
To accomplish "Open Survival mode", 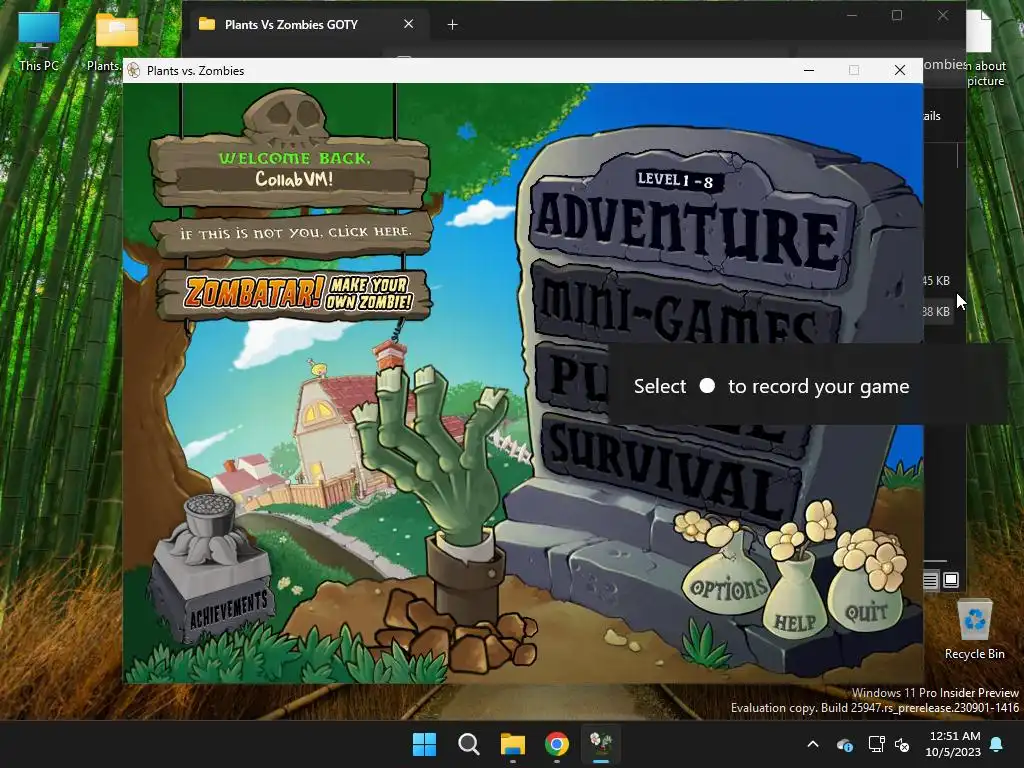I will pyautogui.click(x=669, y=467).
